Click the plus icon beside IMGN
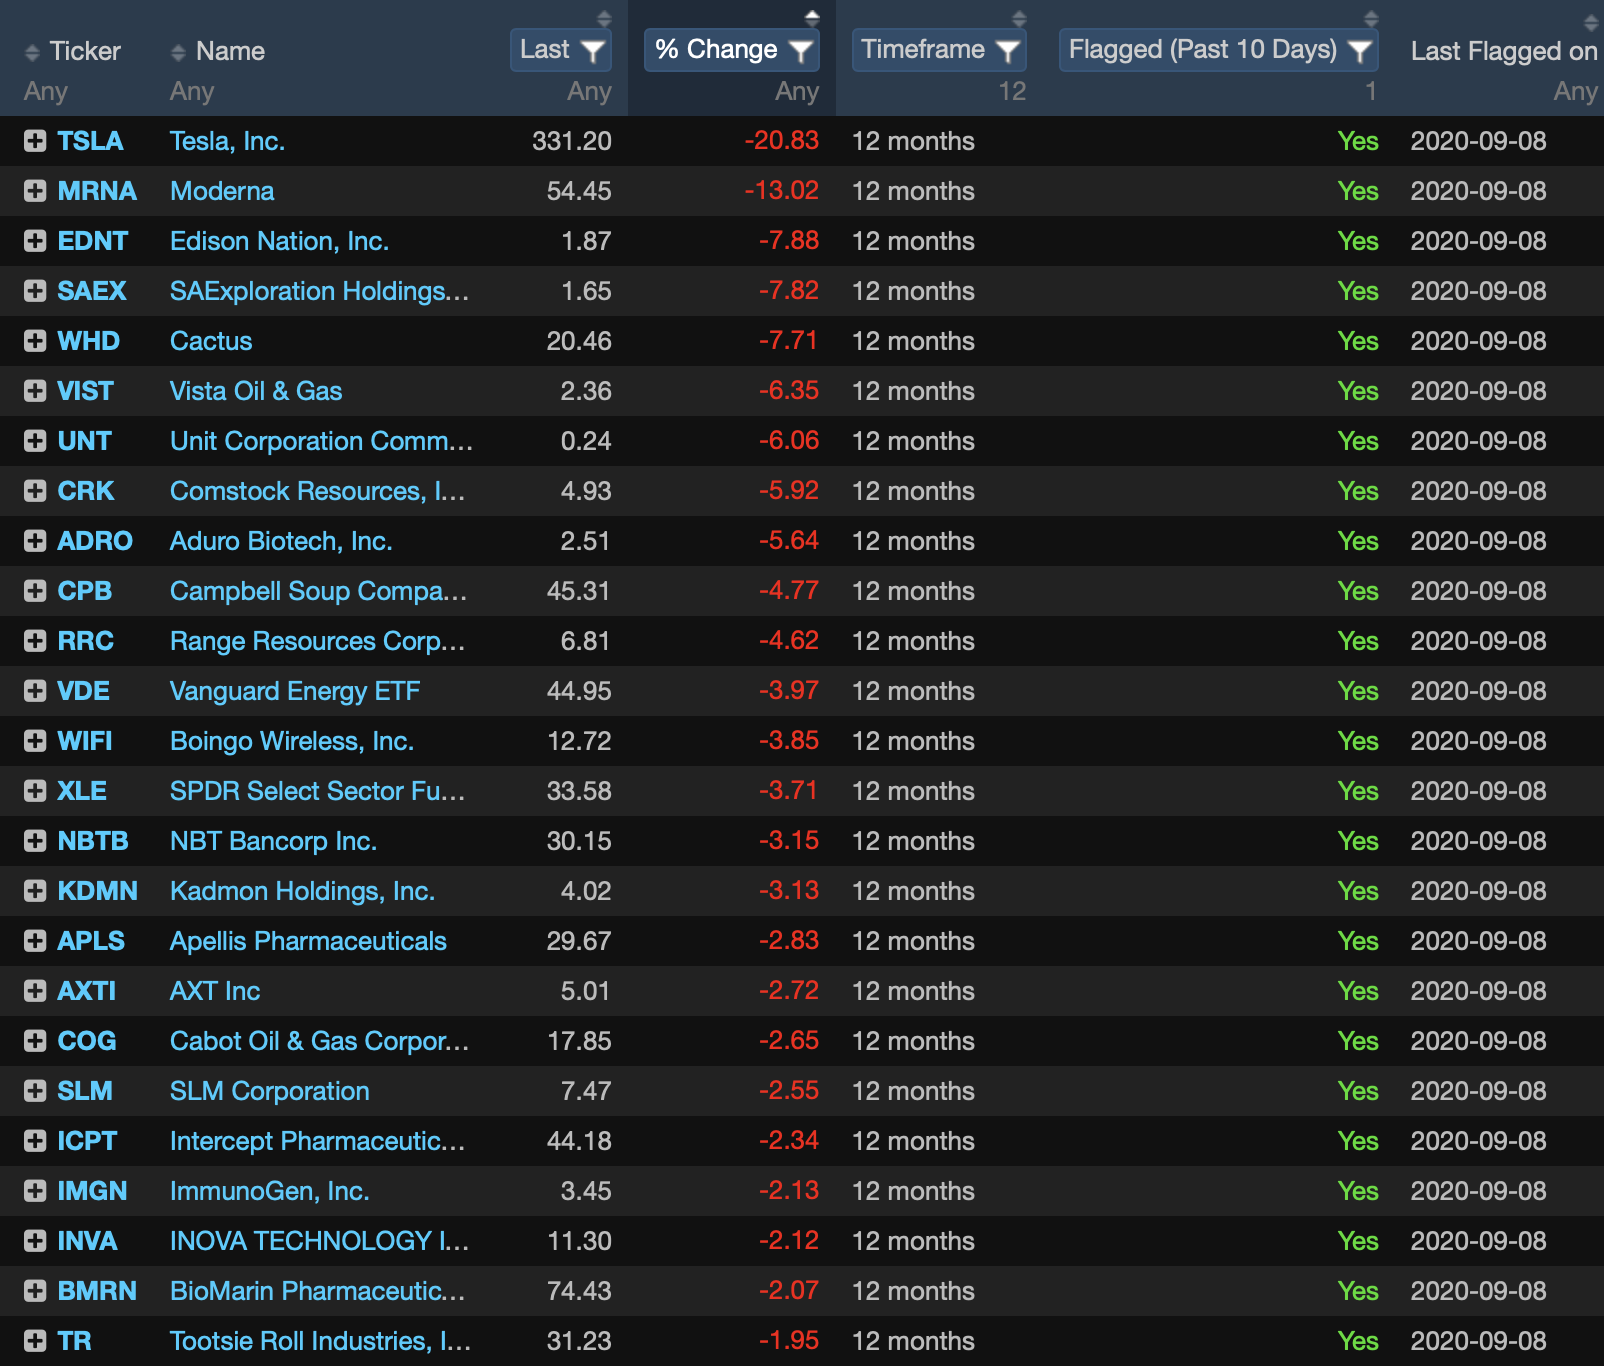This screenshot has width=1604, height=1366. tap(35, 1191)
